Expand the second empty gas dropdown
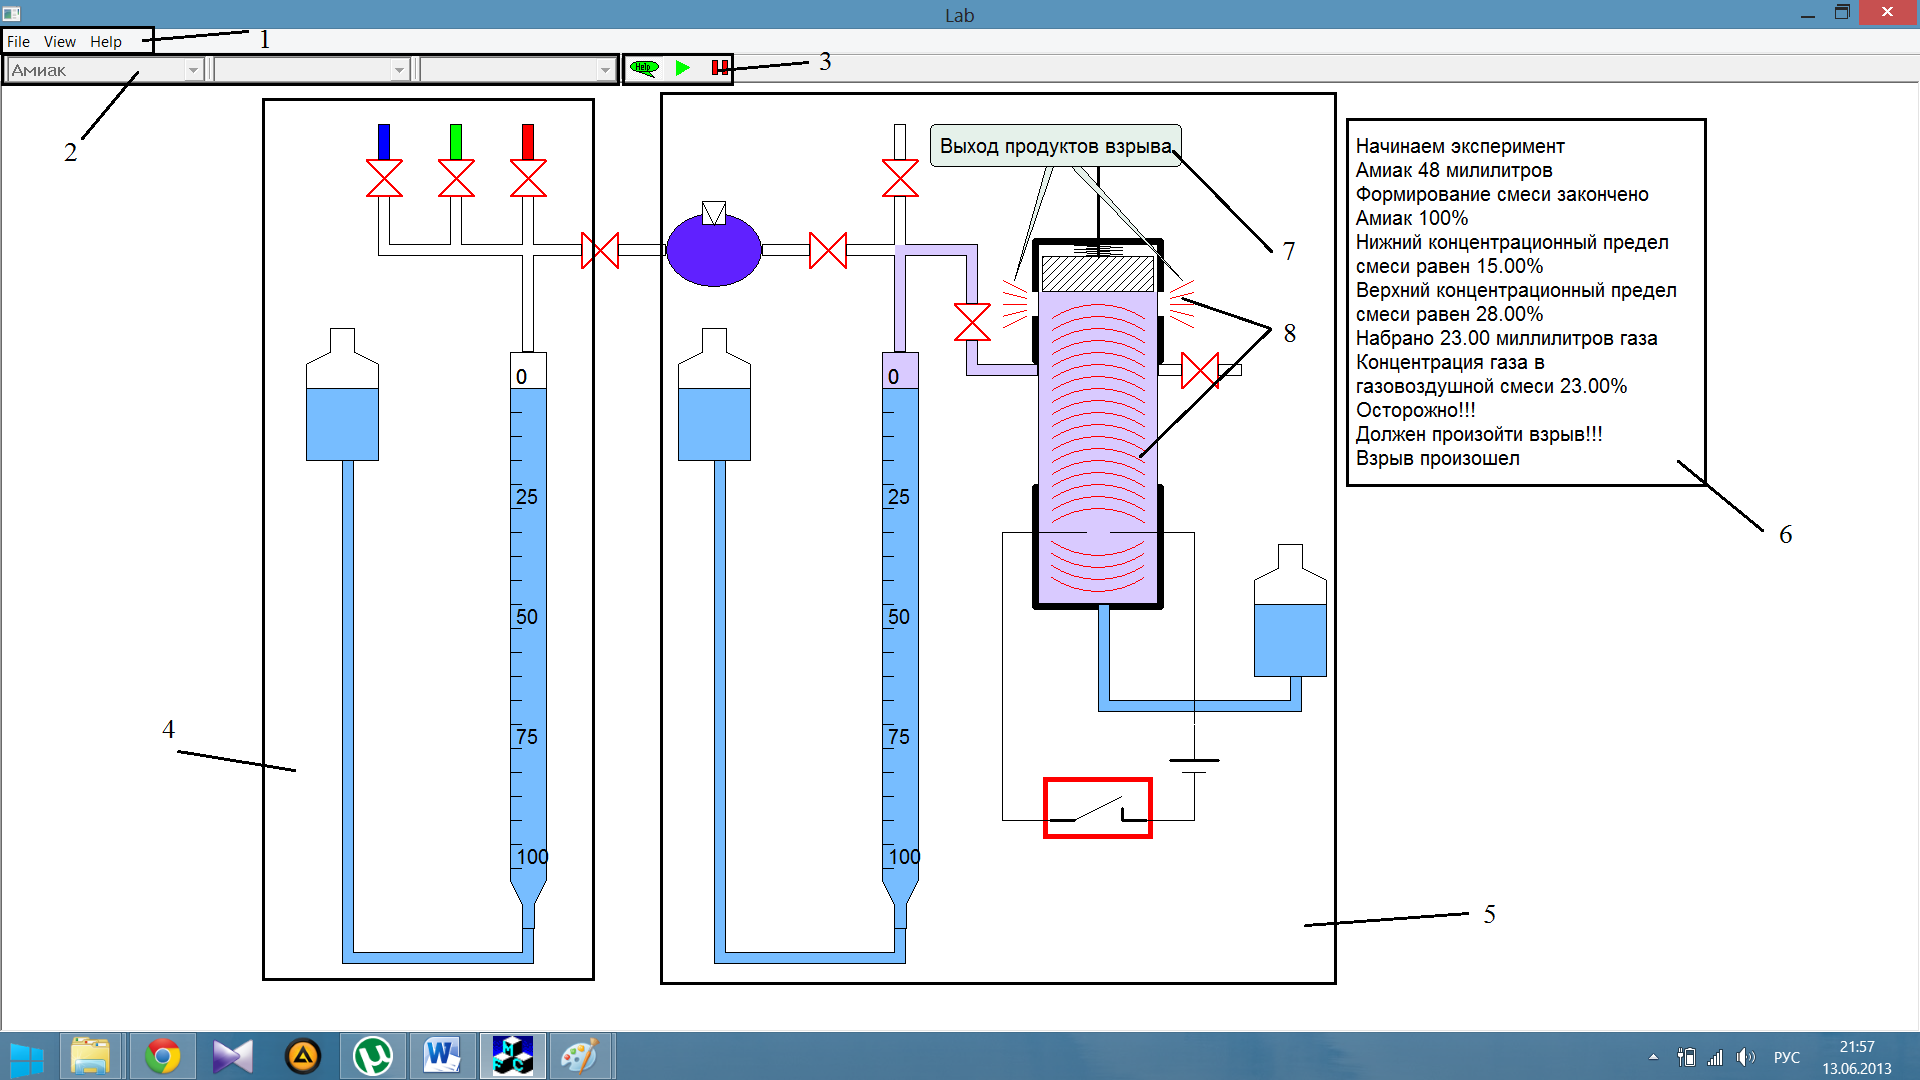The height and width of the screenshot is (1080, 1920). (399, 70)
